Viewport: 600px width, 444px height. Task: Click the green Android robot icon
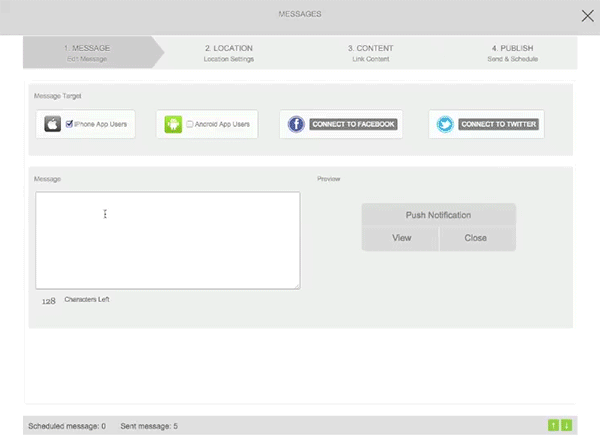click(x=173, y=124)
